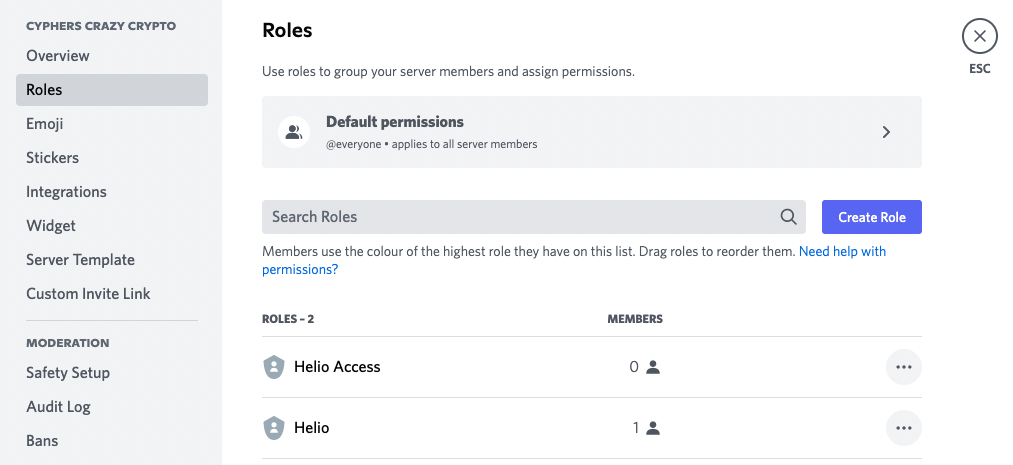This screenshot has width=1013, height=465.
Task: Click the Default permissions members icon
Action: pyautogui.click(x=294, y=132)
